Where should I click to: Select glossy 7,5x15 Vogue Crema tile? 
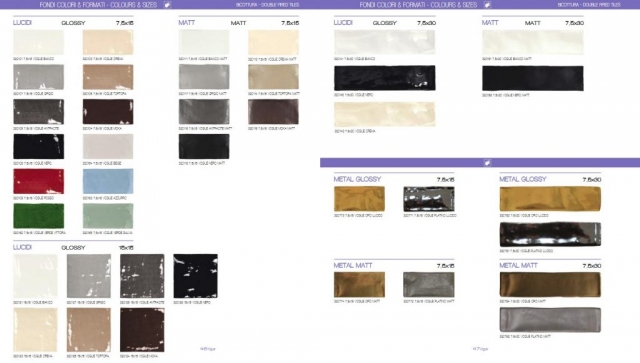pos(108,42)
